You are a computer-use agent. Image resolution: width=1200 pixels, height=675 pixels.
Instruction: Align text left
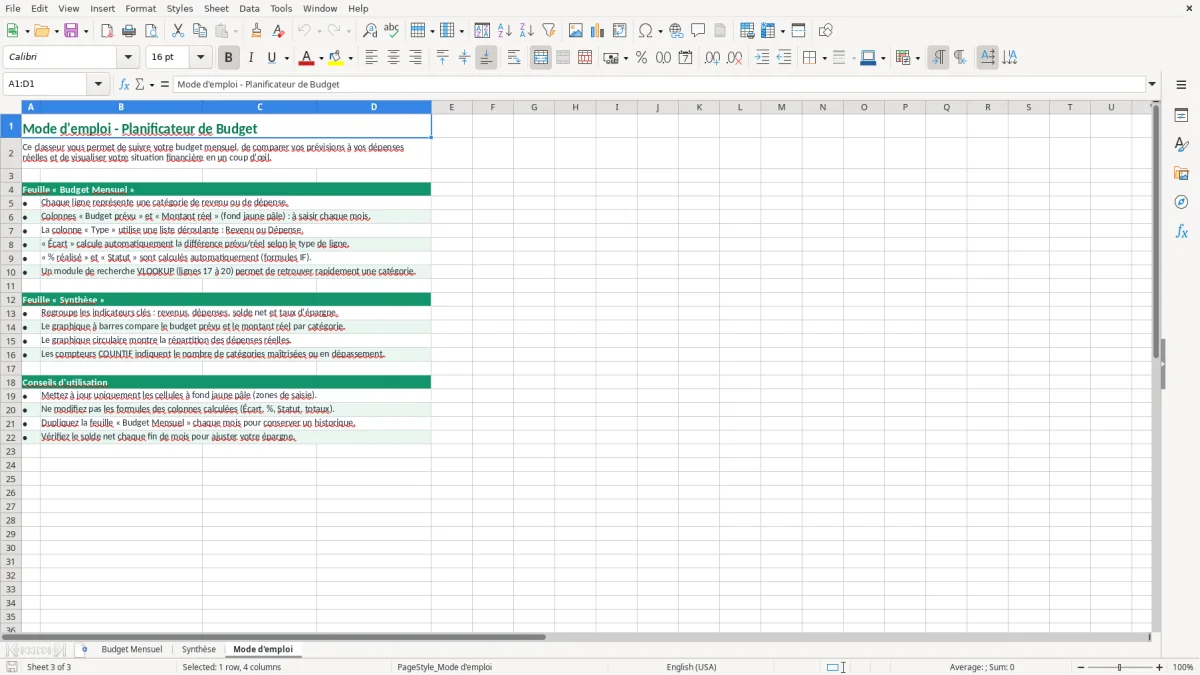tap(371, 58)
